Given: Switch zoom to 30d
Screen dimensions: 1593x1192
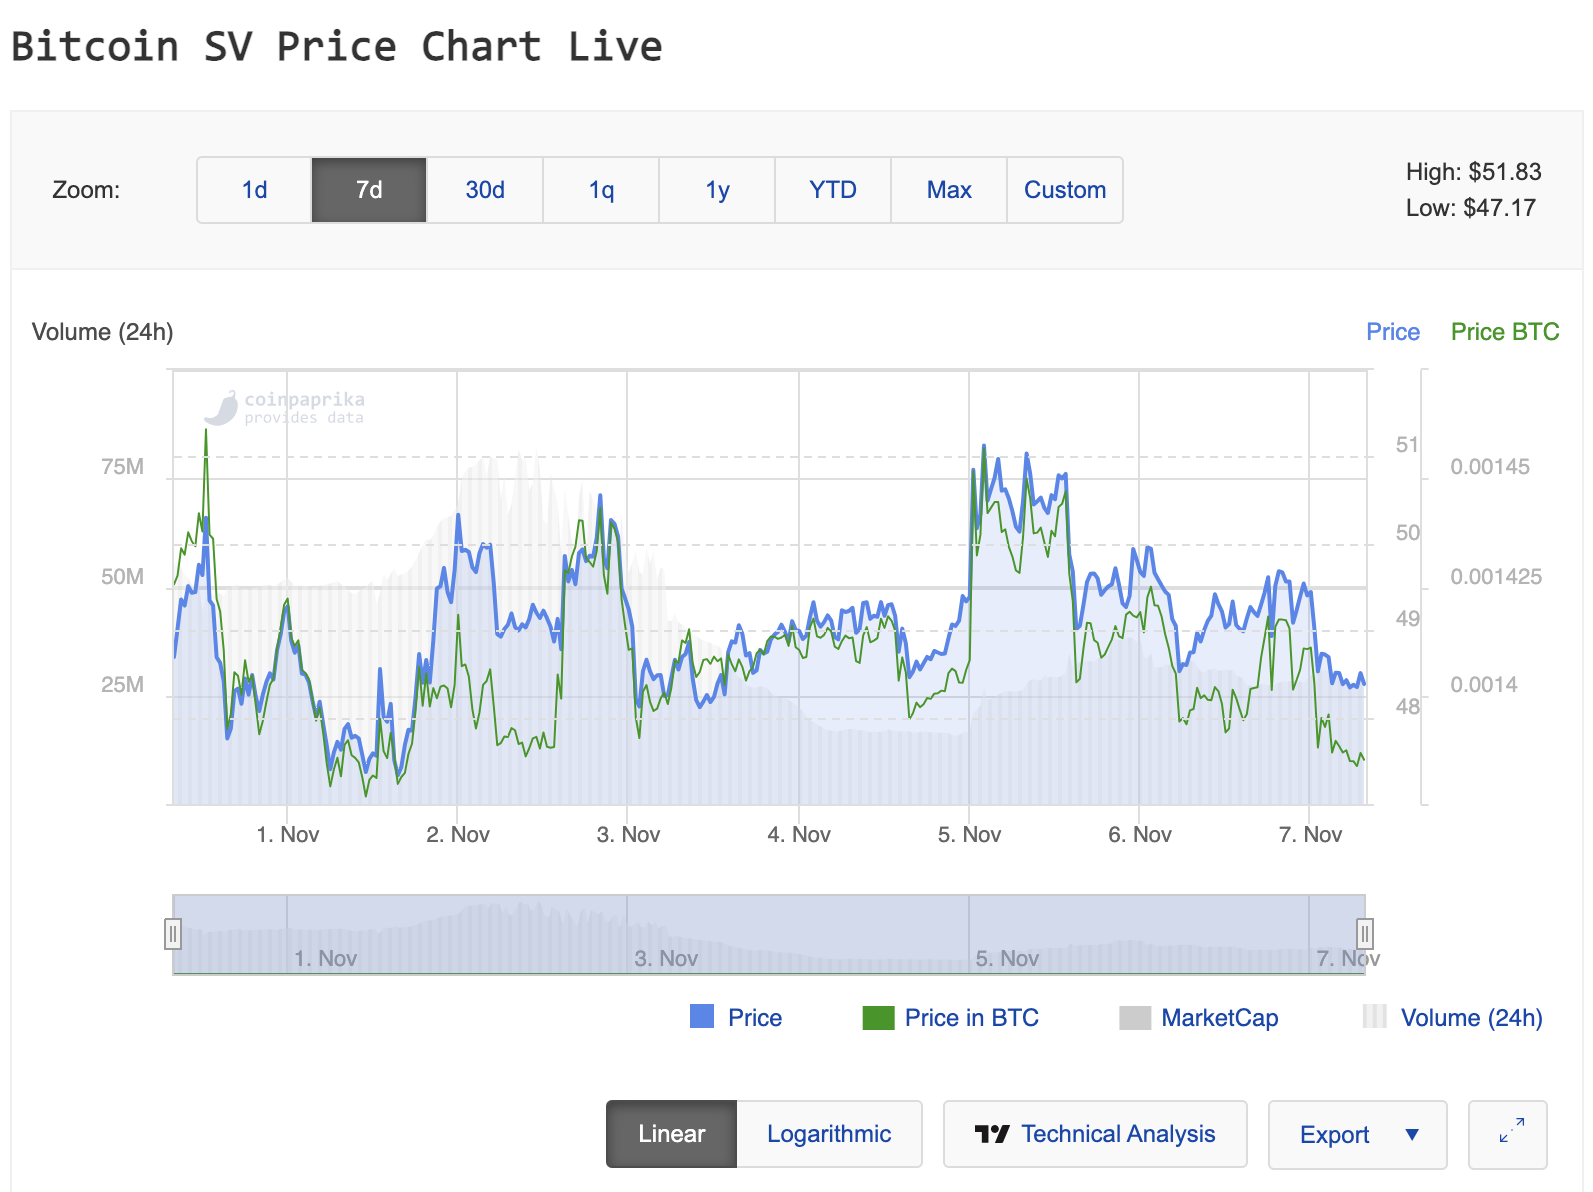Looking at the screenshot, I should coord(485,190).
